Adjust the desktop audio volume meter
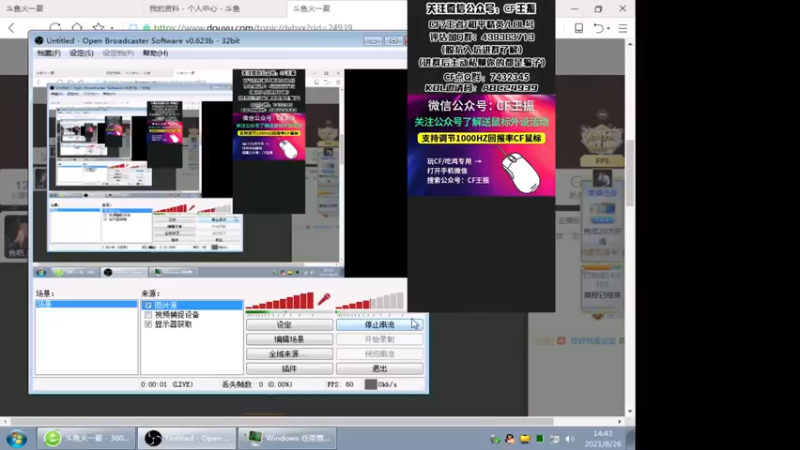Screen dimensions: 800x450 (x=370, y=301)
